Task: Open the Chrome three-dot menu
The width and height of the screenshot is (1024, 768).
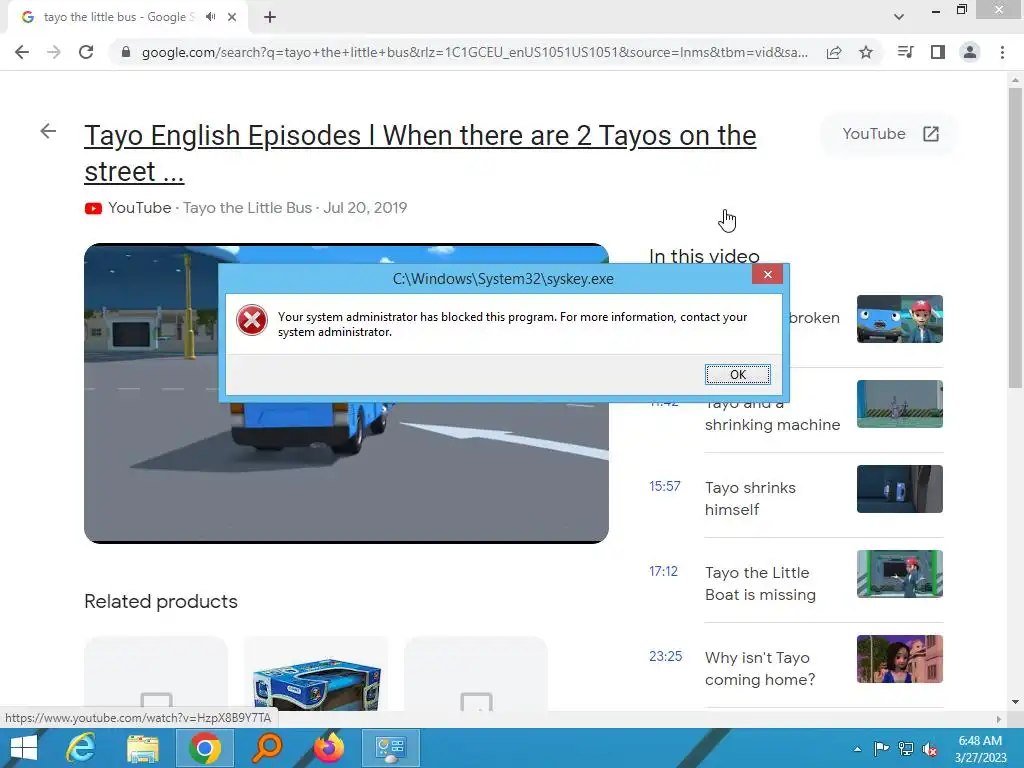Action: 1002,52
